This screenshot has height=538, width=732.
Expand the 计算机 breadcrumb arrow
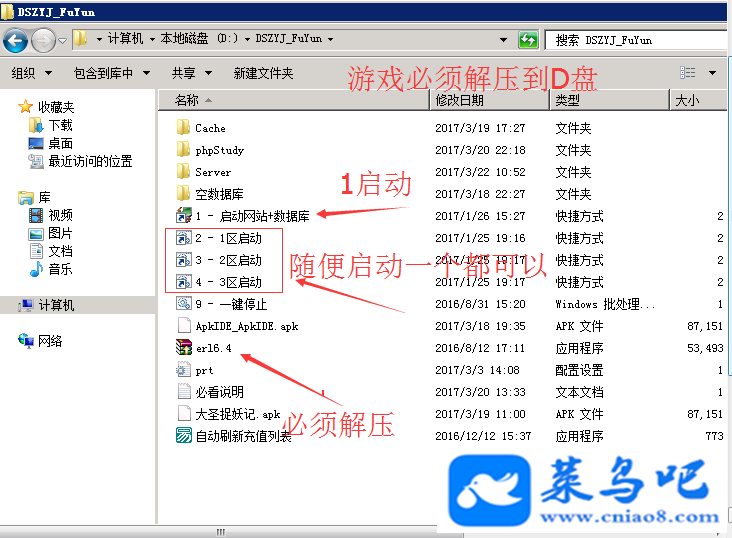[152, 40]
